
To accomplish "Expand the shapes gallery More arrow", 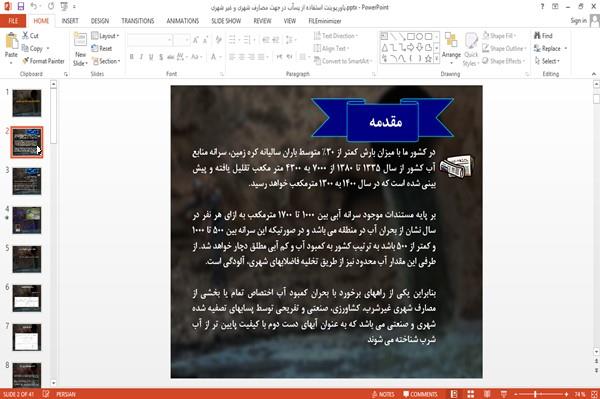I will 437,59.
